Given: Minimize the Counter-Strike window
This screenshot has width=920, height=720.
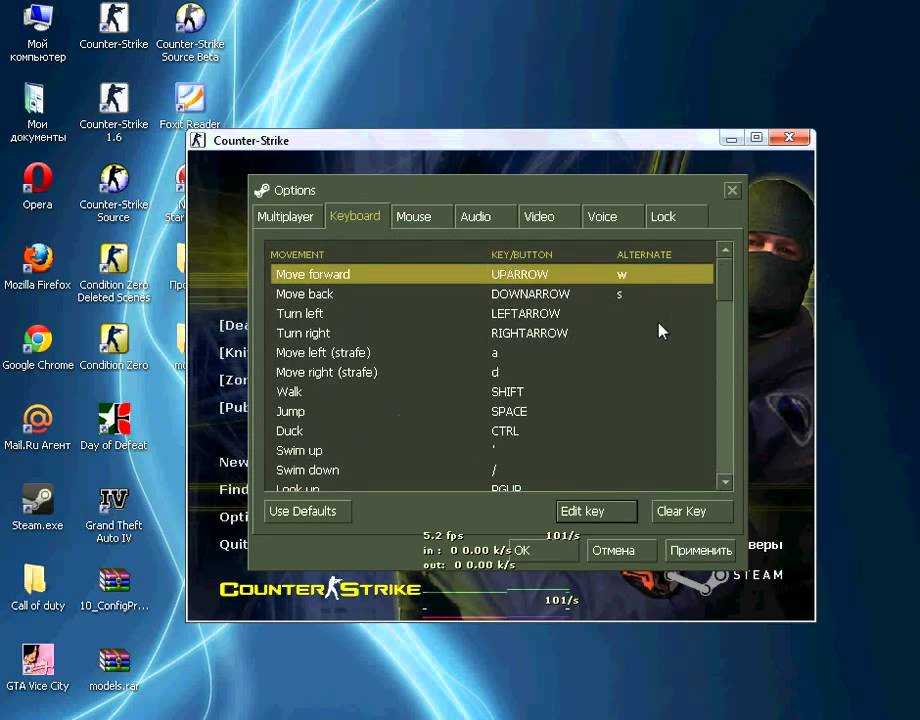Looking at the screenshot, I should click(732, 138).
